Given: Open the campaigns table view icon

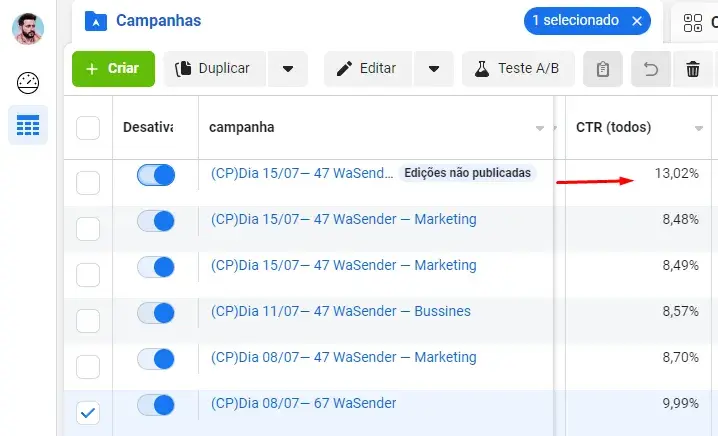Looking at the screenshot, I should [28, 126].
